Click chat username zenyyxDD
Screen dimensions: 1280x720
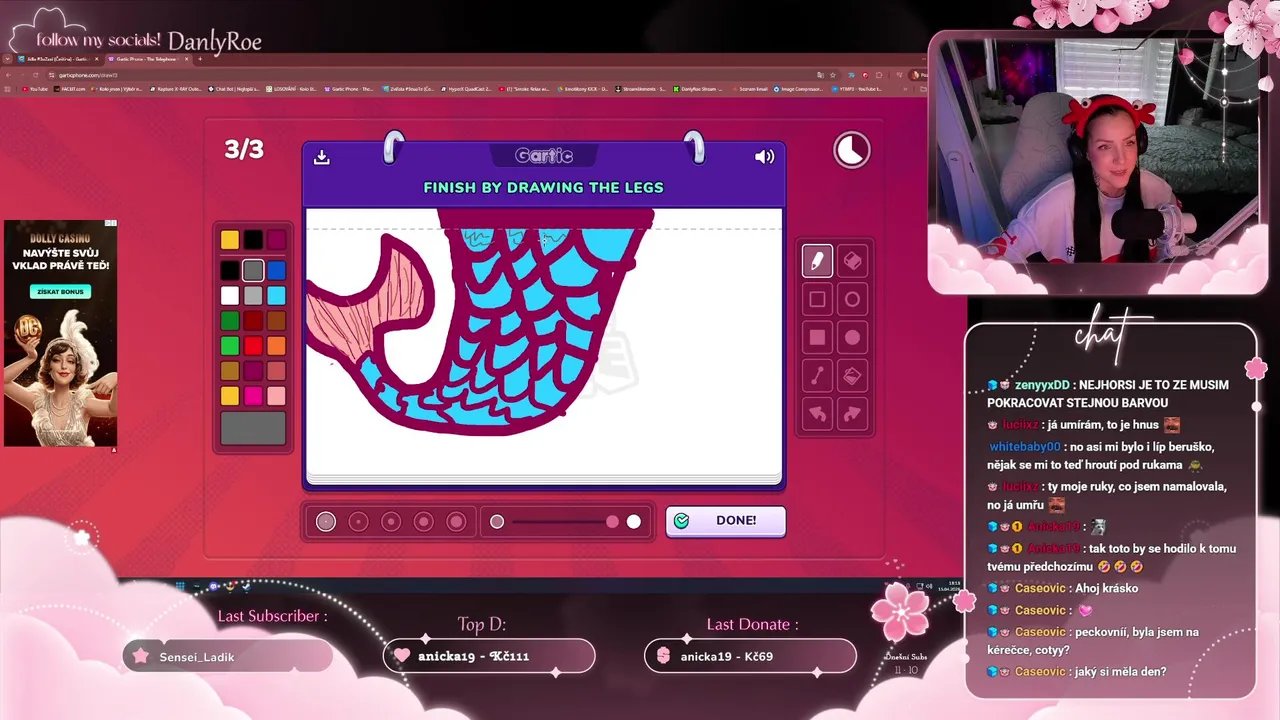1042,385
